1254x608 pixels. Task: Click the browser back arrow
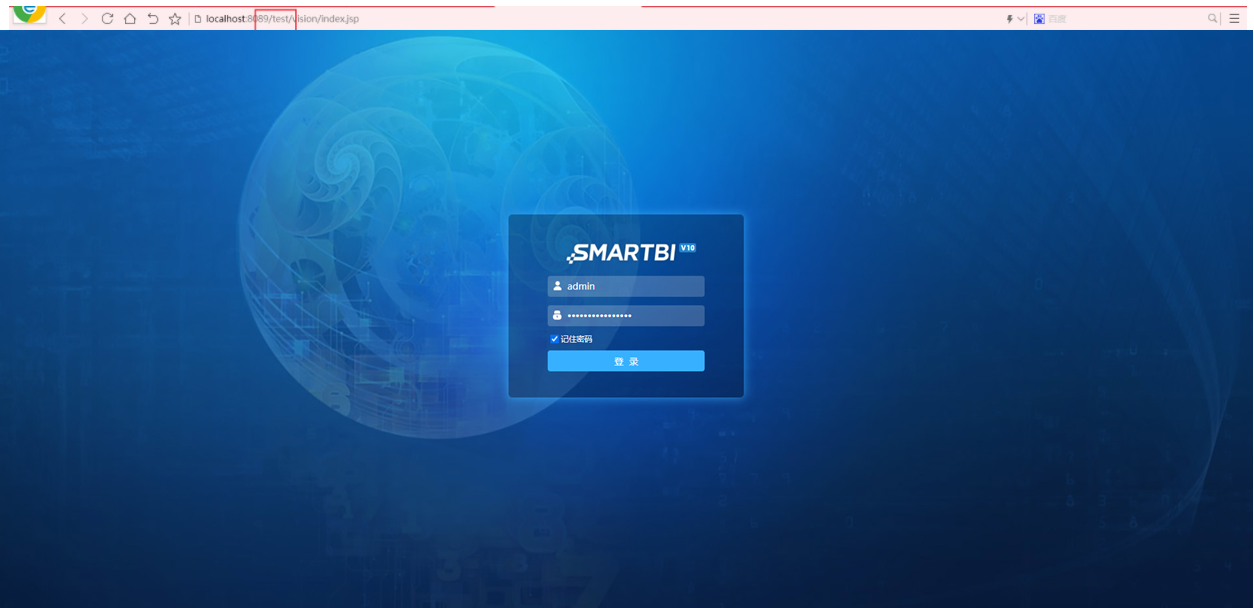point(62,19)
